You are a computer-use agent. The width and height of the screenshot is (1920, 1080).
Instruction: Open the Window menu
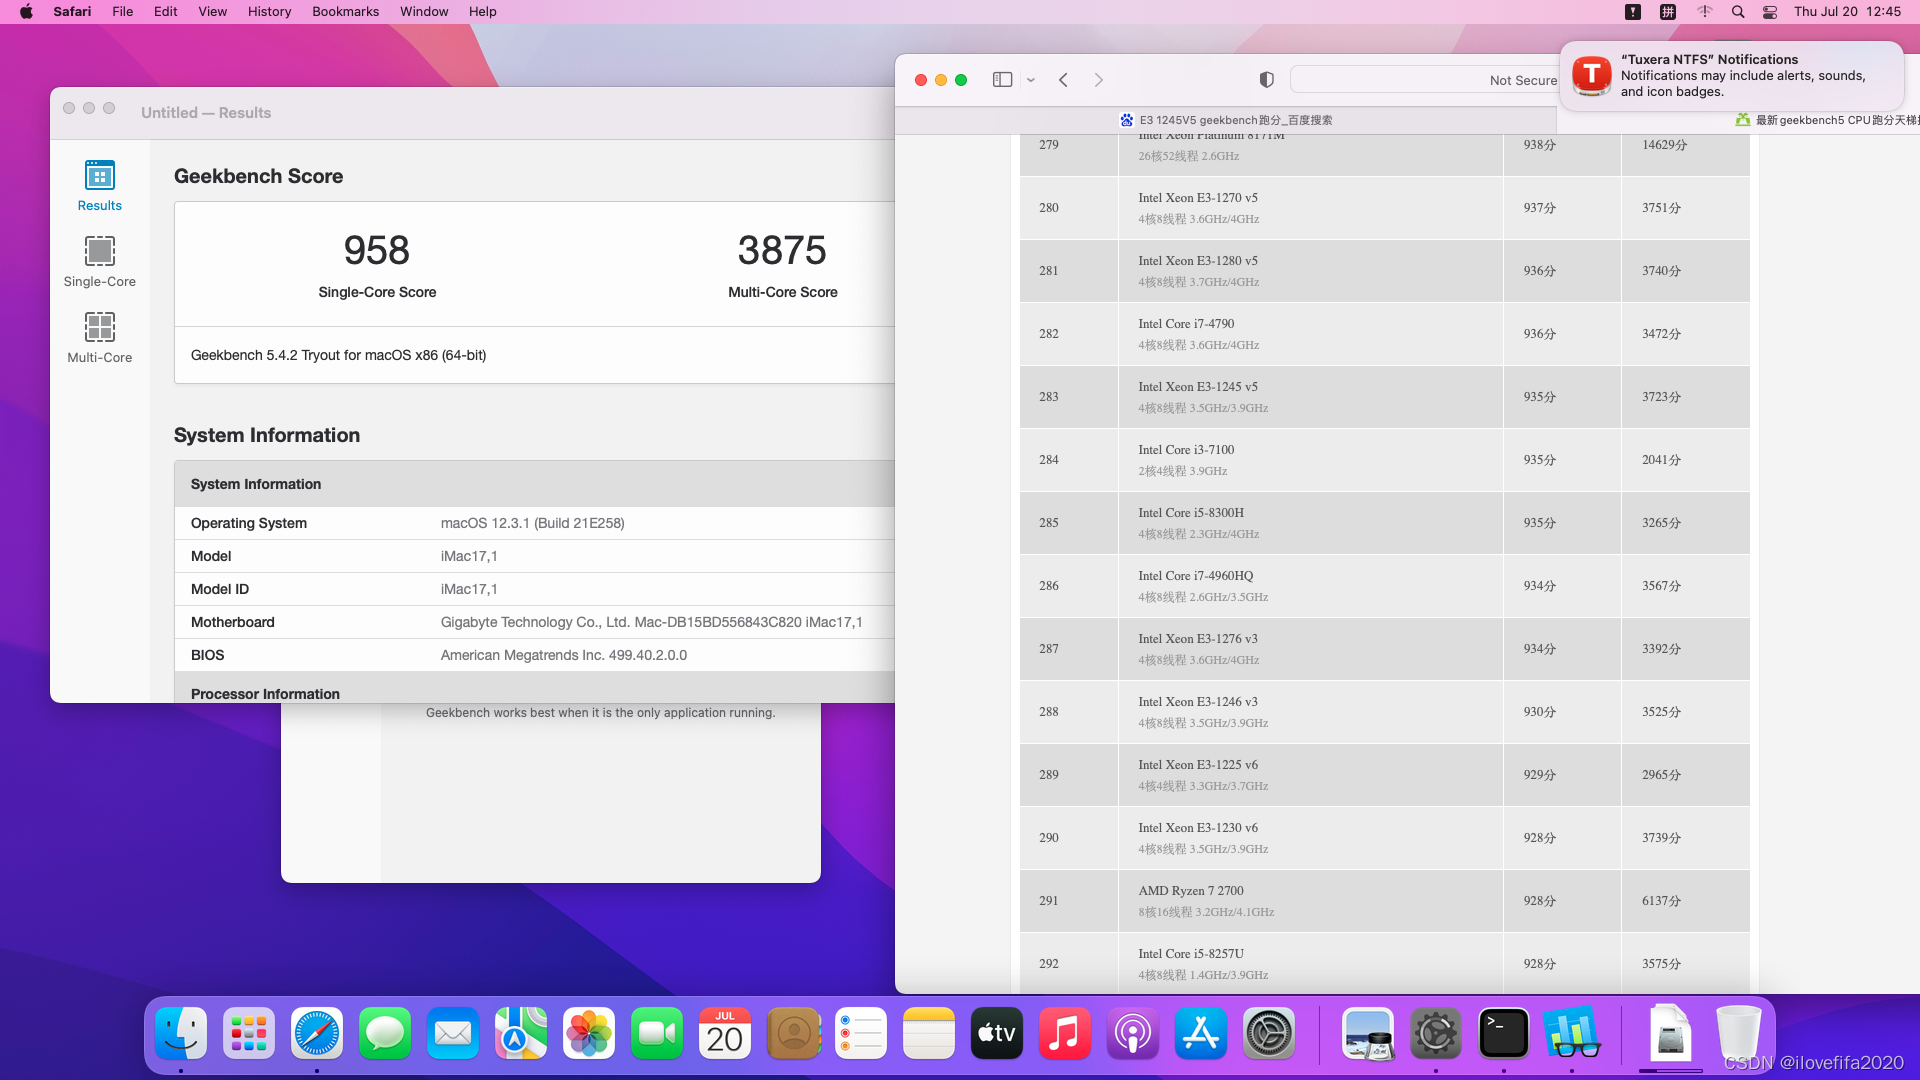424,11
